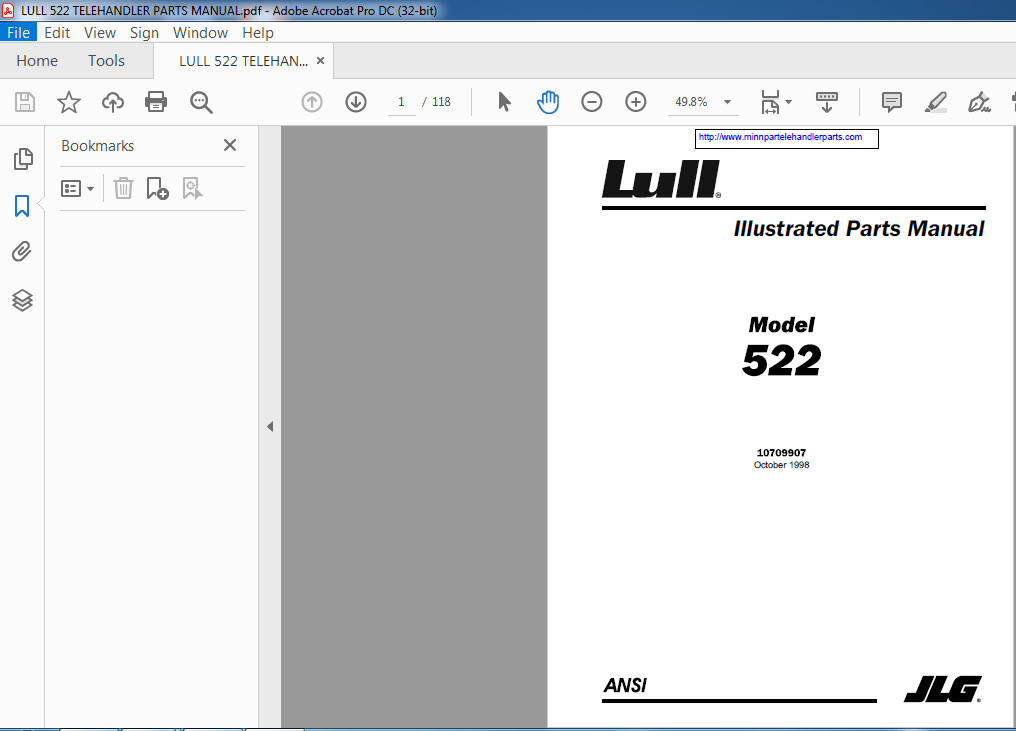The width and height of the screenshot is (1016, 731).
Task: Open the zoom level dropdown arrow
Action: pyautogui.click(x=727, y=102)
